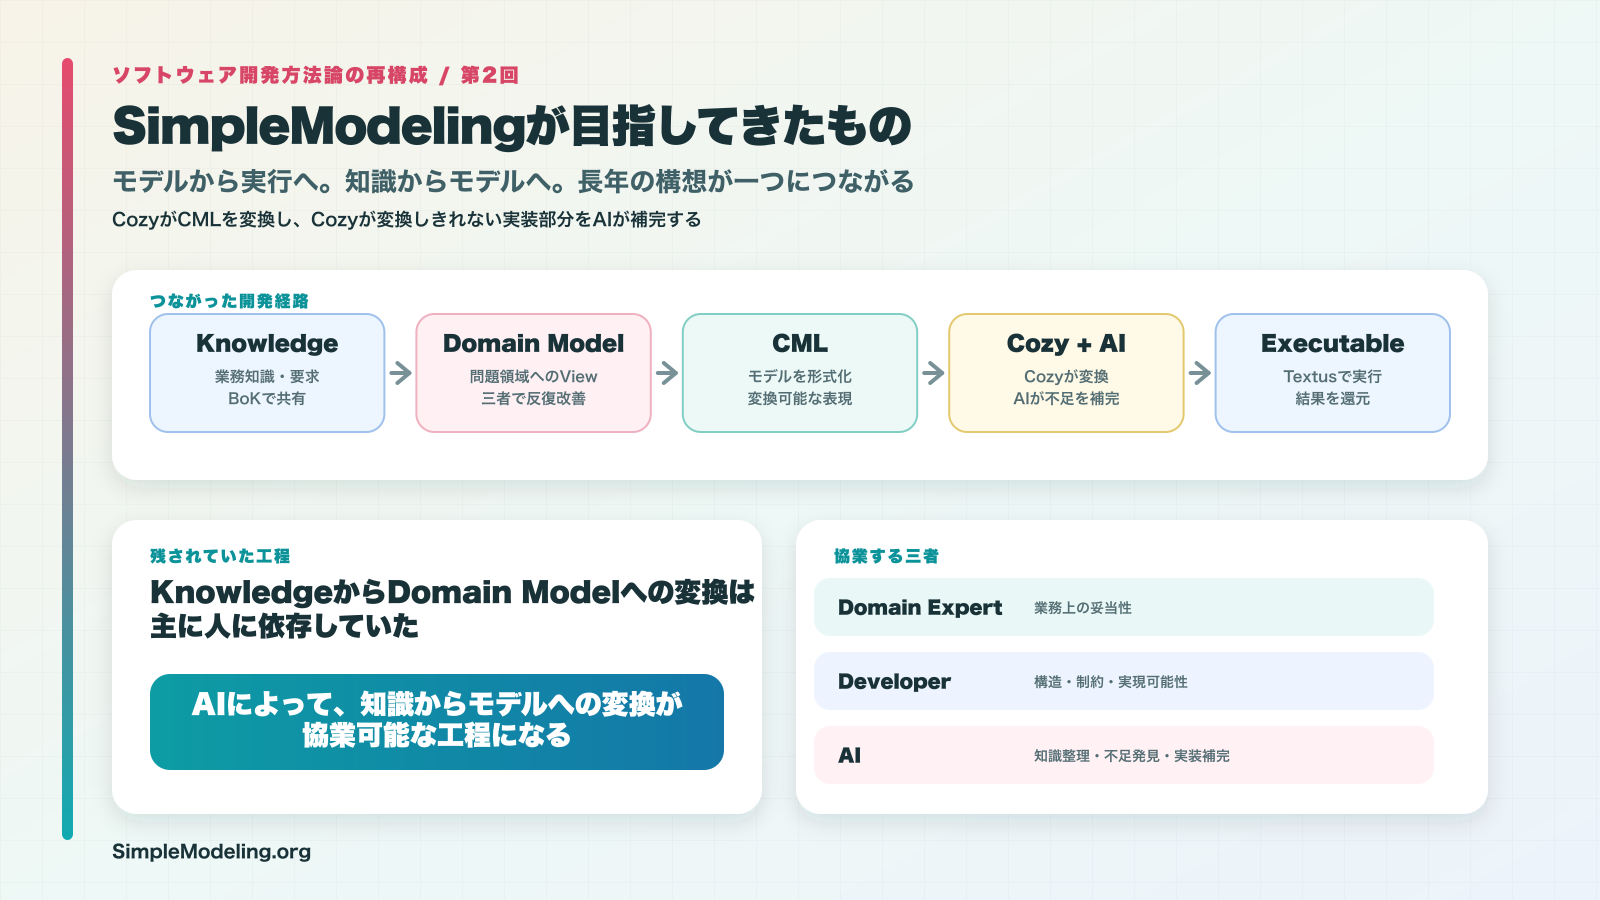Click the 残されていた工程 section label
This screenshot has height=900, width=1600.
point(220,556)
